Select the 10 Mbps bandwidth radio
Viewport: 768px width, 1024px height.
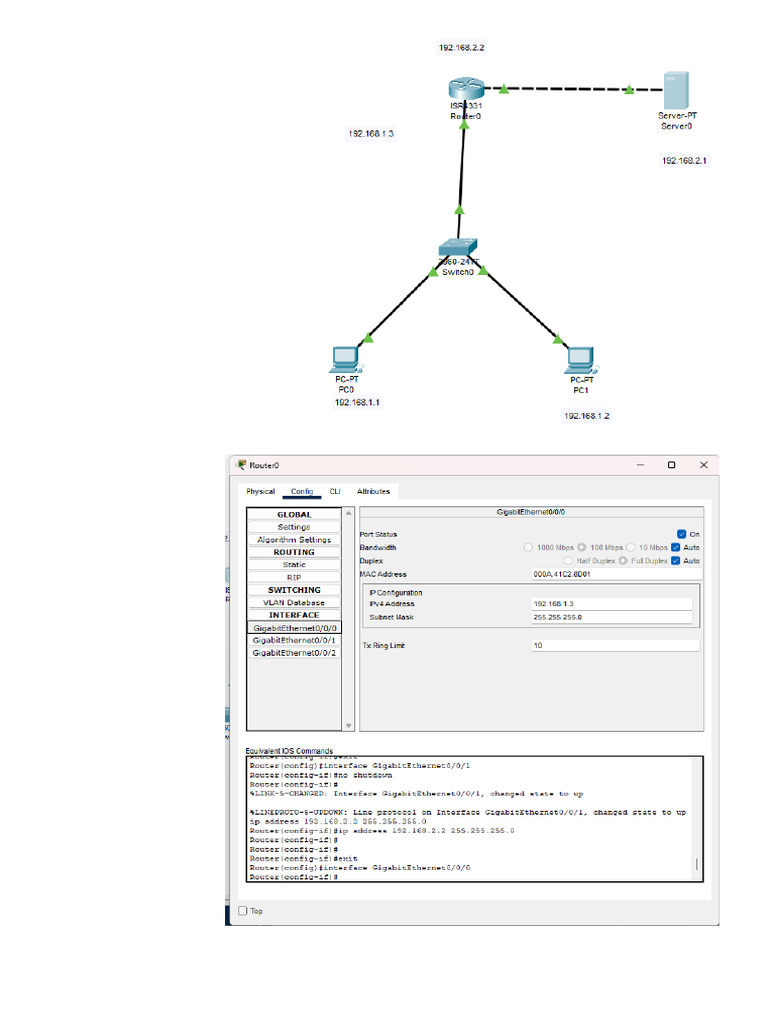click(631, 547)
